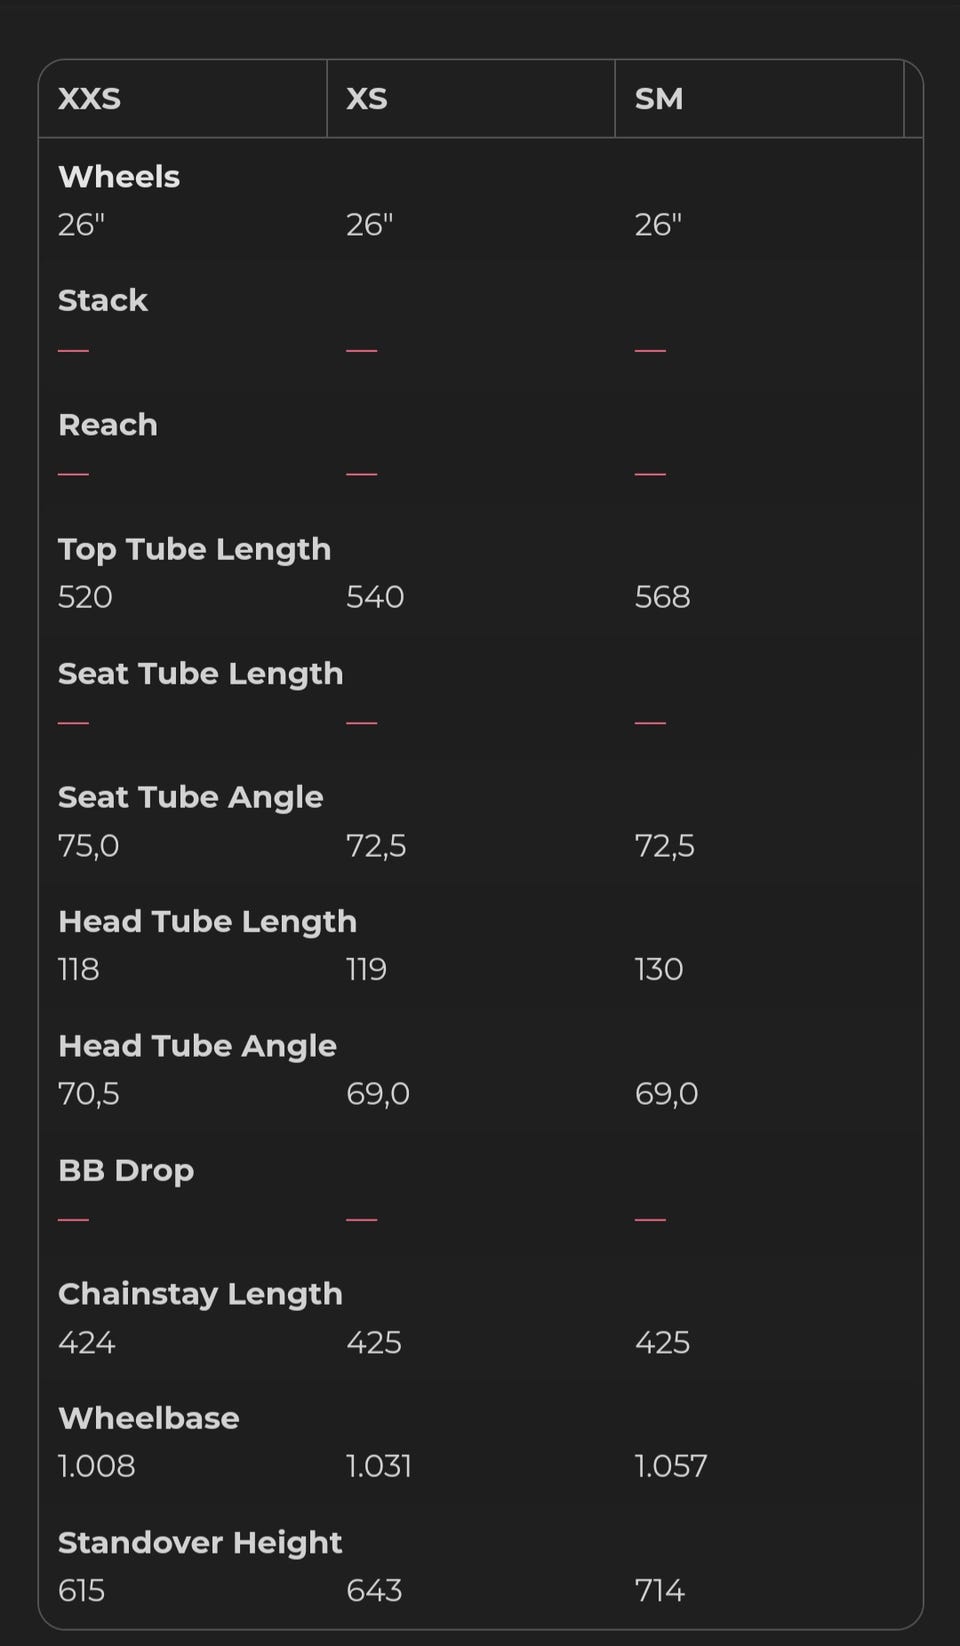
Task: Click the Seat Tube Angle label
Action: click(190, 797)
